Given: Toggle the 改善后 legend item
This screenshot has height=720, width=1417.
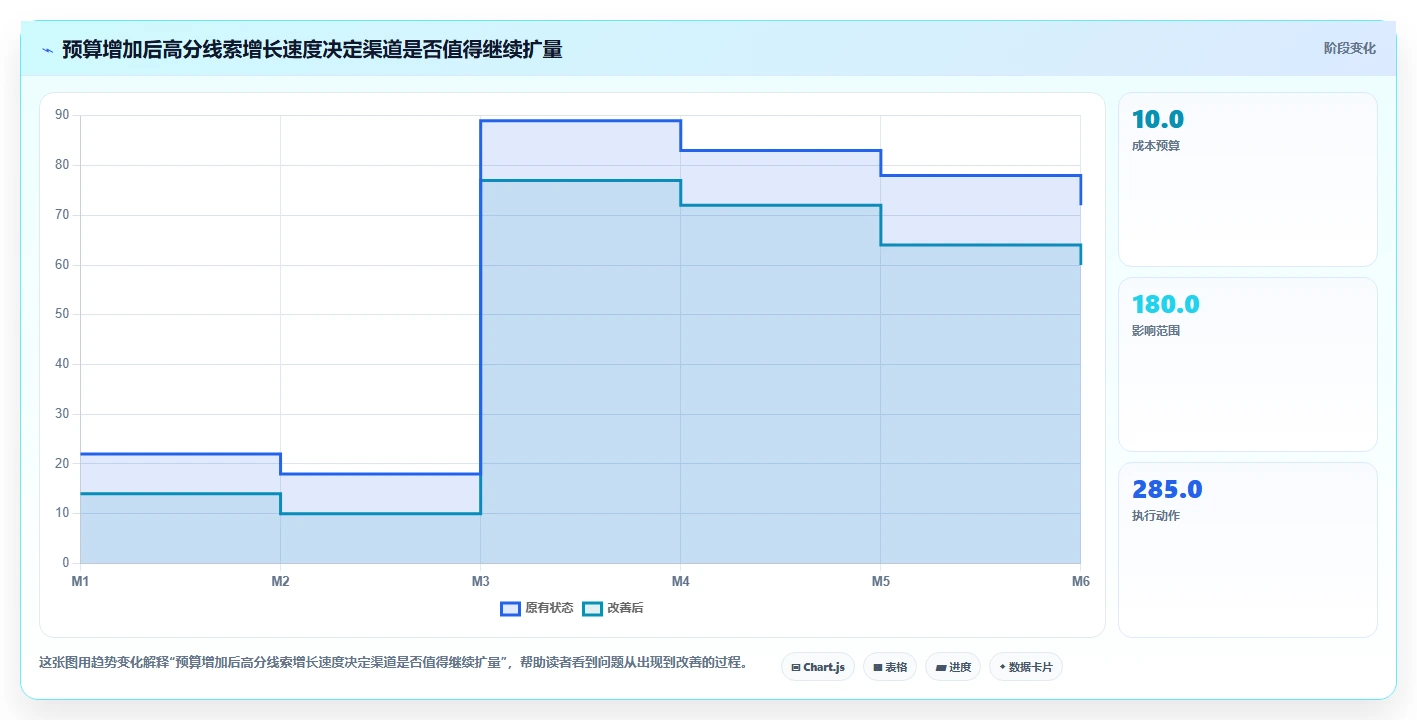Looking at the screenshot, I should coord(613,608).
